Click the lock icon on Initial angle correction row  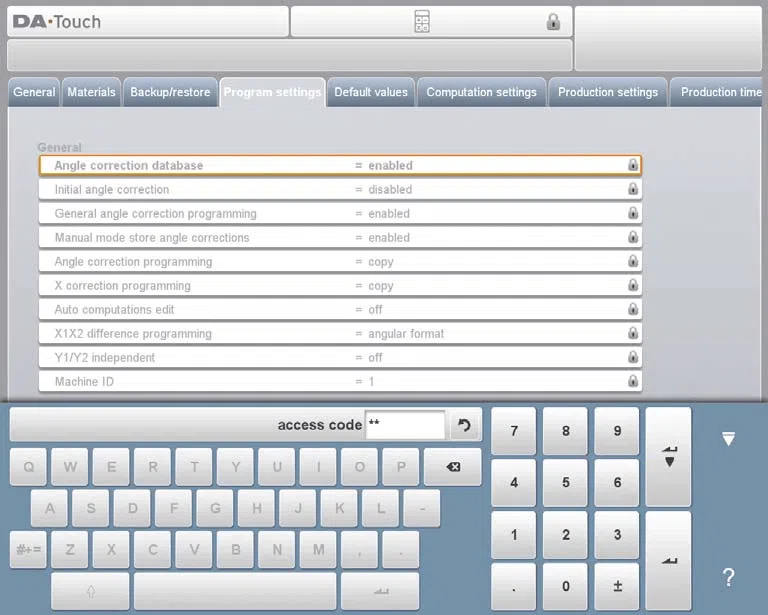[633, 189]
